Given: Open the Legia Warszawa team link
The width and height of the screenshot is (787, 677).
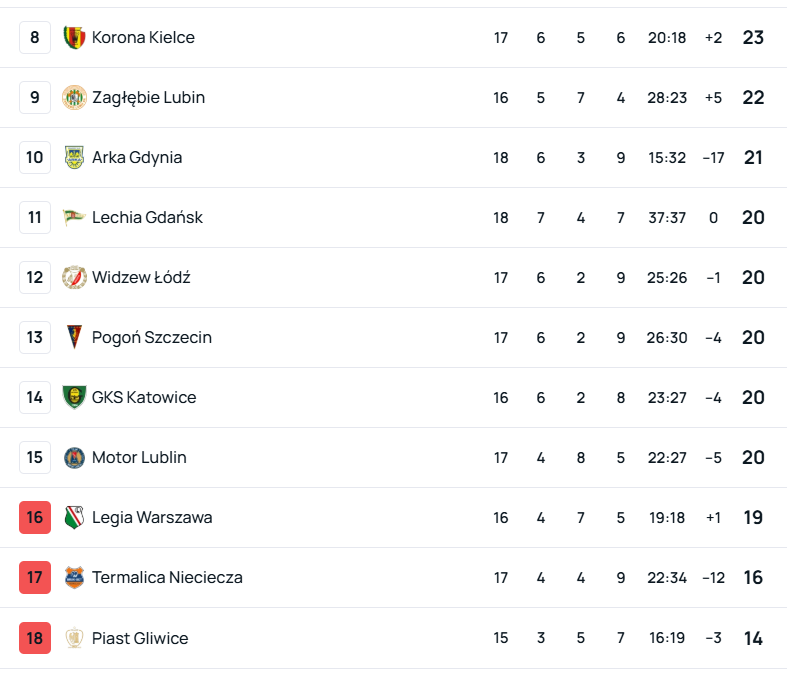Looking at the screenshot, I should [x=152, y=518].
